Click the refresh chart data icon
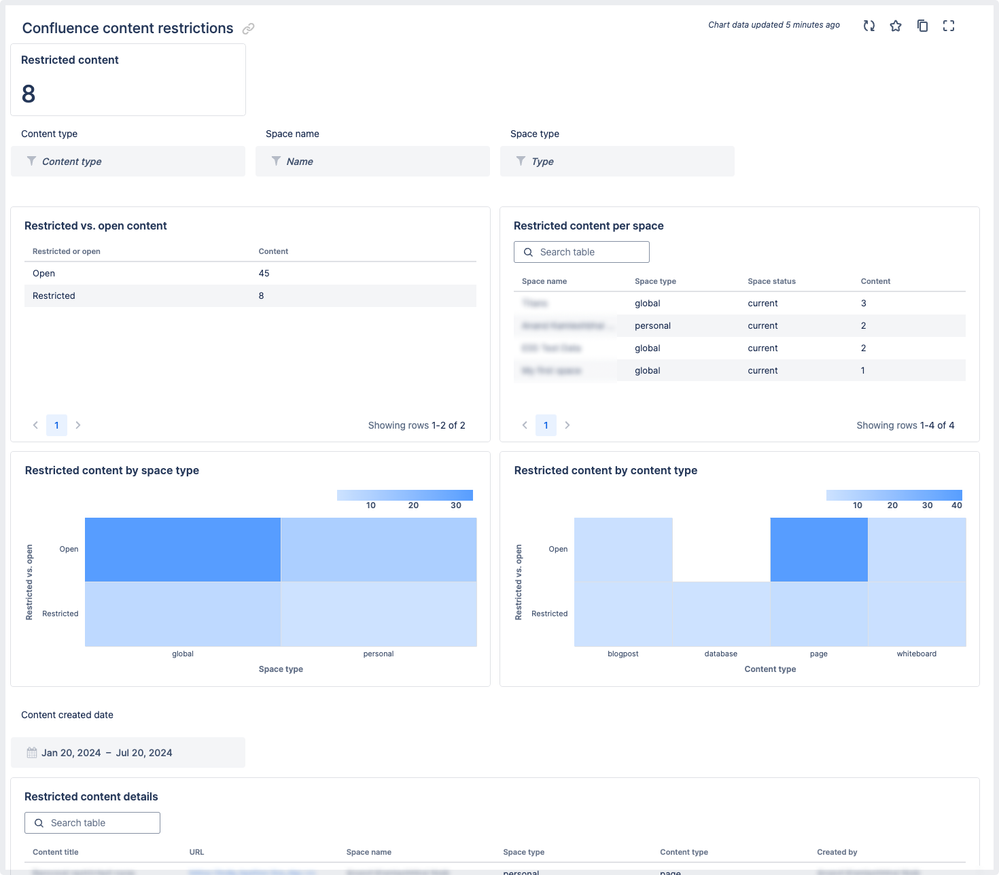 [x=868, y=26]
